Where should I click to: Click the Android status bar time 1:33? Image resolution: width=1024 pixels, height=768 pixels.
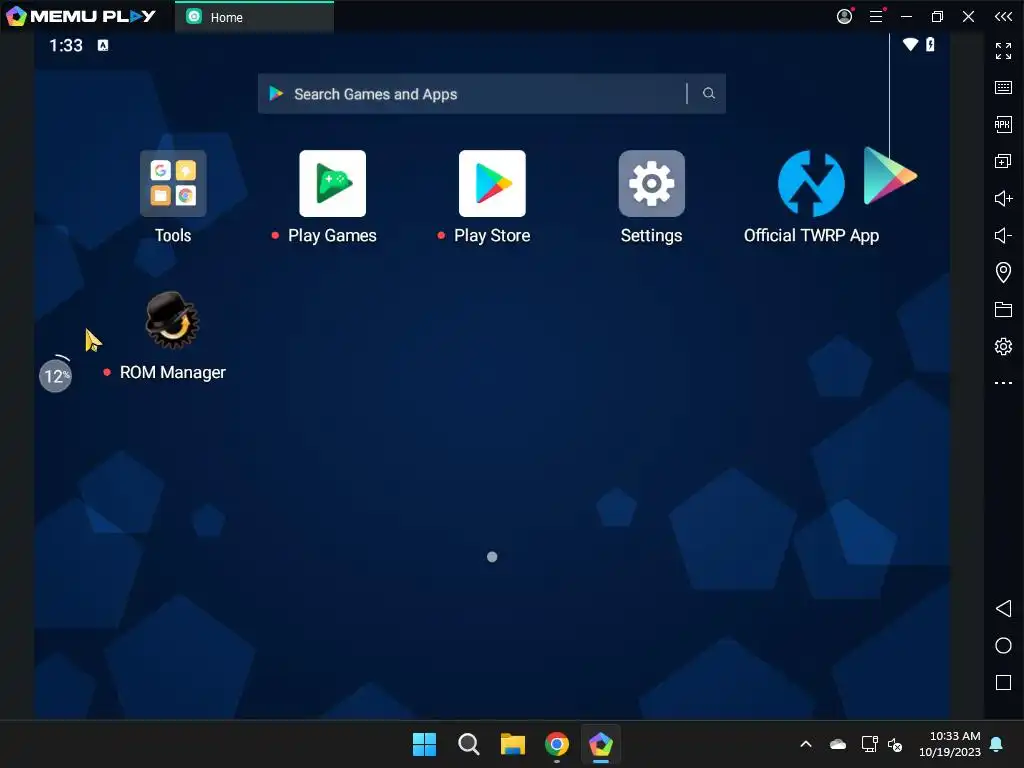click(66, 45)
